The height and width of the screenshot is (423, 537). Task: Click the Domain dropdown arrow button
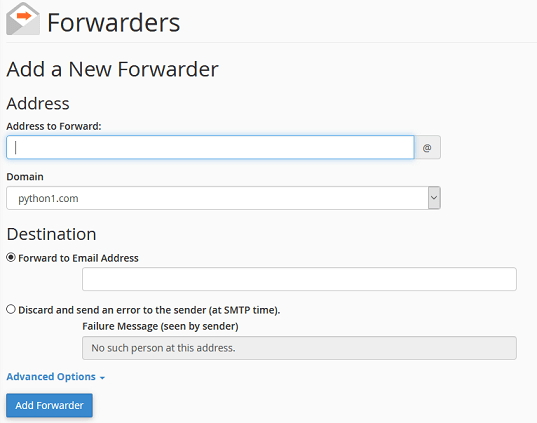[x=434, y=198]
